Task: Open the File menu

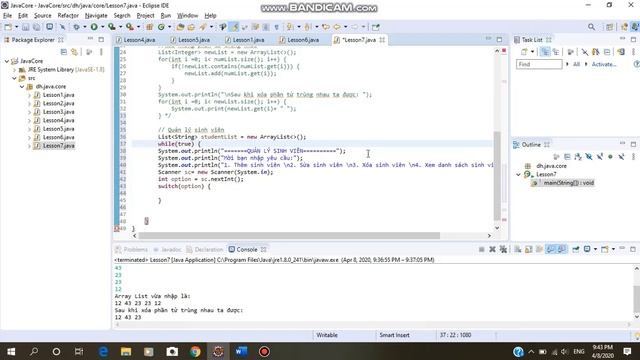Action: coord(7,16)
